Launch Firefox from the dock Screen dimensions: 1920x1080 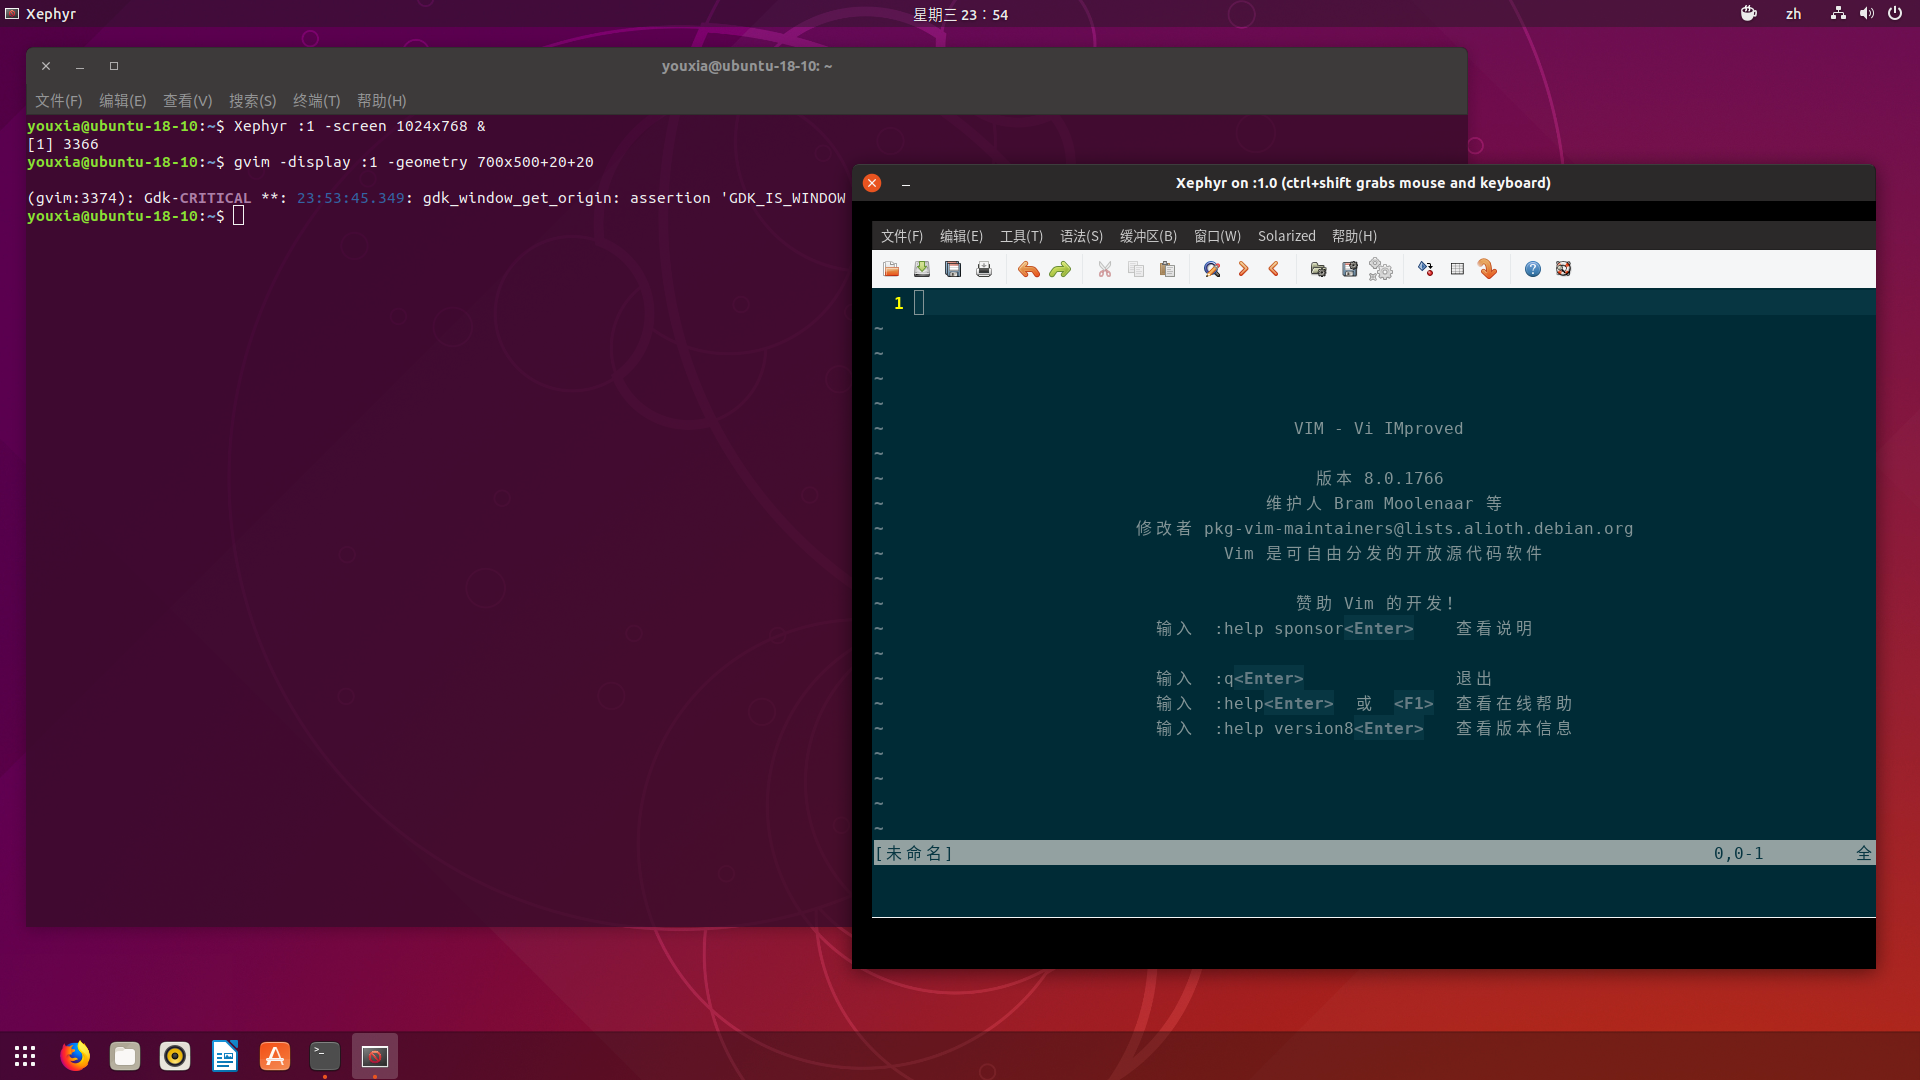tap(75, 1056)
